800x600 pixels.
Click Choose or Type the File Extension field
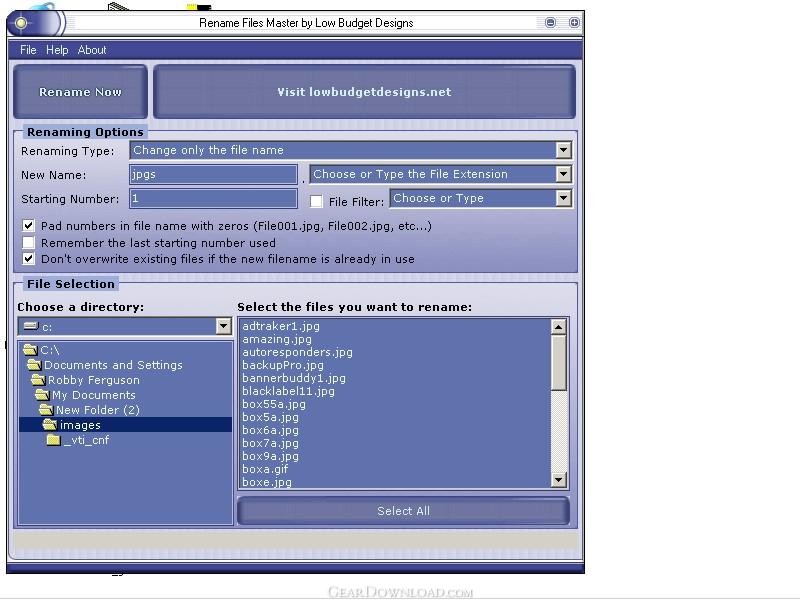[441, 174]
